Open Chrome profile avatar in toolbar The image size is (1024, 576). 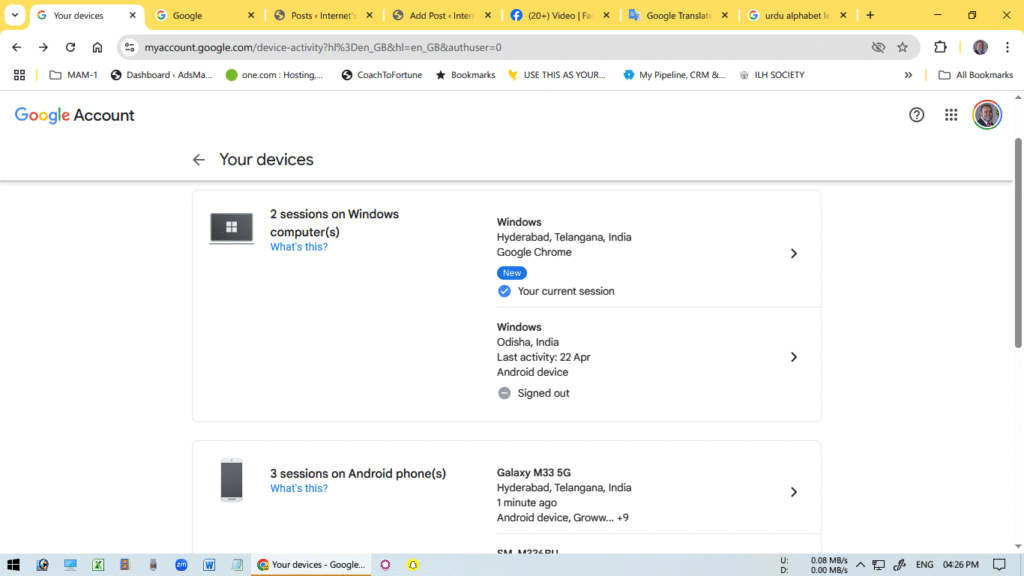980,47
